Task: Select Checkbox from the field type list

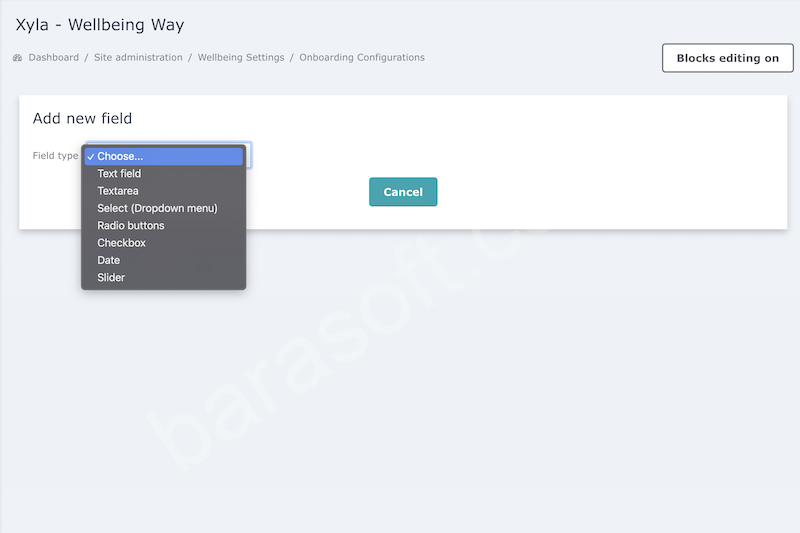Action: (163, 243)
